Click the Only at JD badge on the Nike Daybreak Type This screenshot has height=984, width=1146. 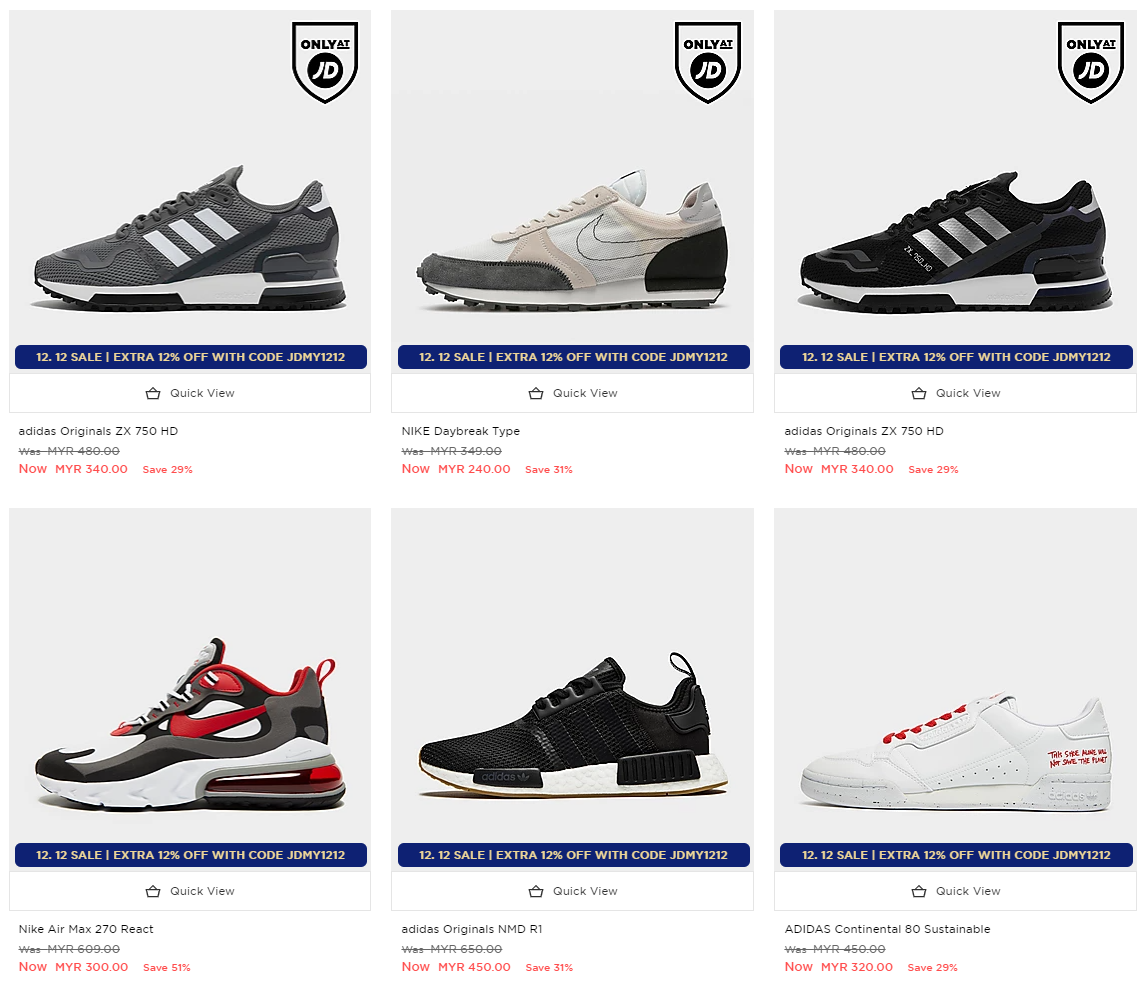coord(707,62)
